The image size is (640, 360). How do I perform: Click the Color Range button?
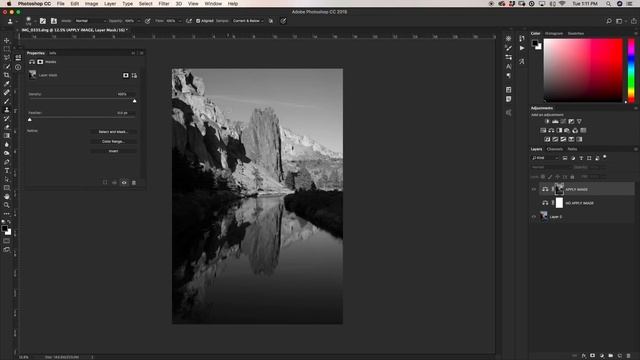pos(113,141)
